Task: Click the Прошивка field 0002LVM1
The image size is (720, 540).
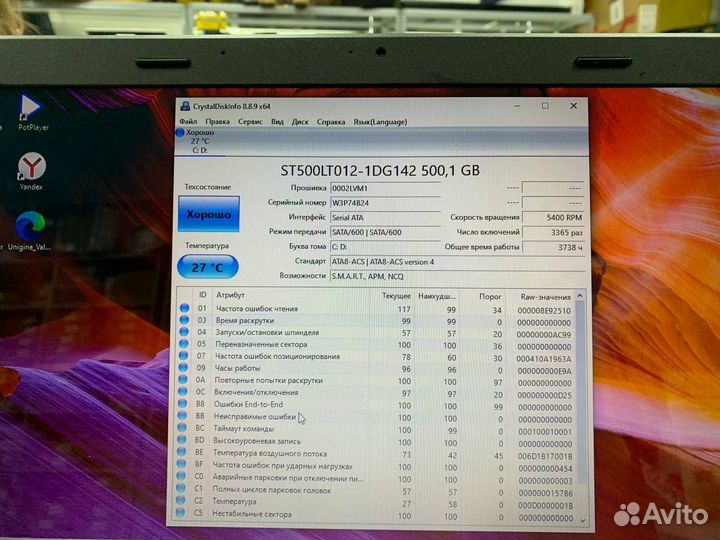Action: coord(386,188)
